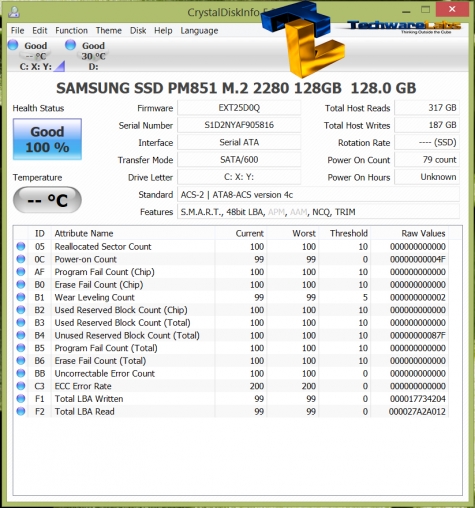Click the Good status label above D:
Image resolution: width=475 pixels, height=508 pixels.
point(93,46)
